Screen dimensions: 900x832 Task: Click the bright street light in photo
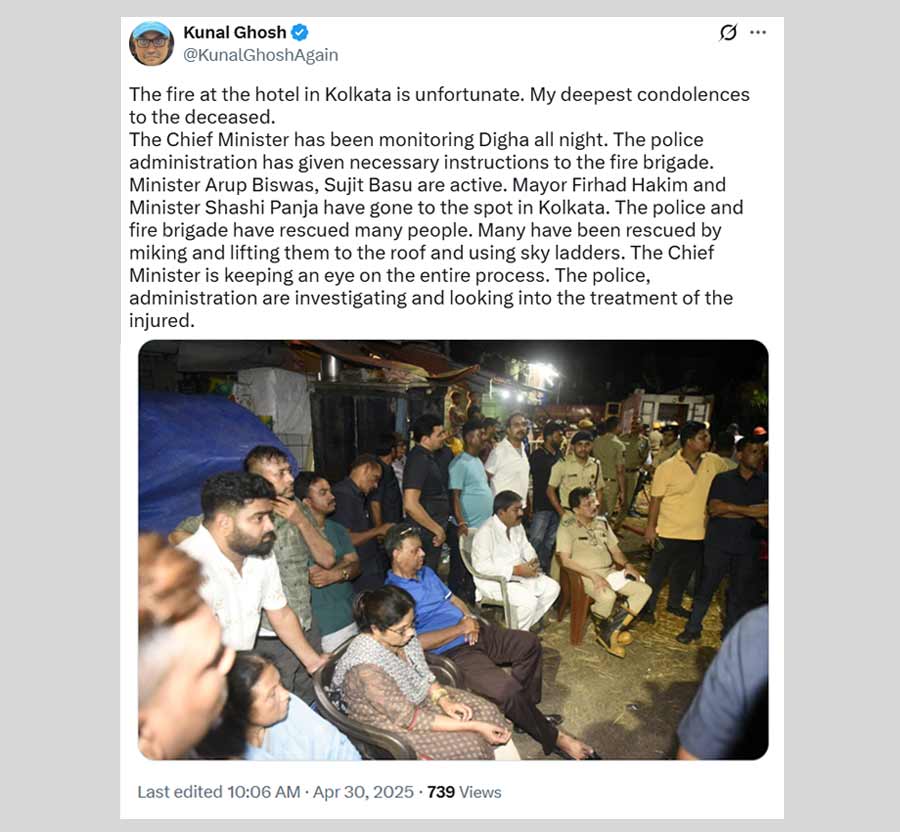[x=542, y=373]
